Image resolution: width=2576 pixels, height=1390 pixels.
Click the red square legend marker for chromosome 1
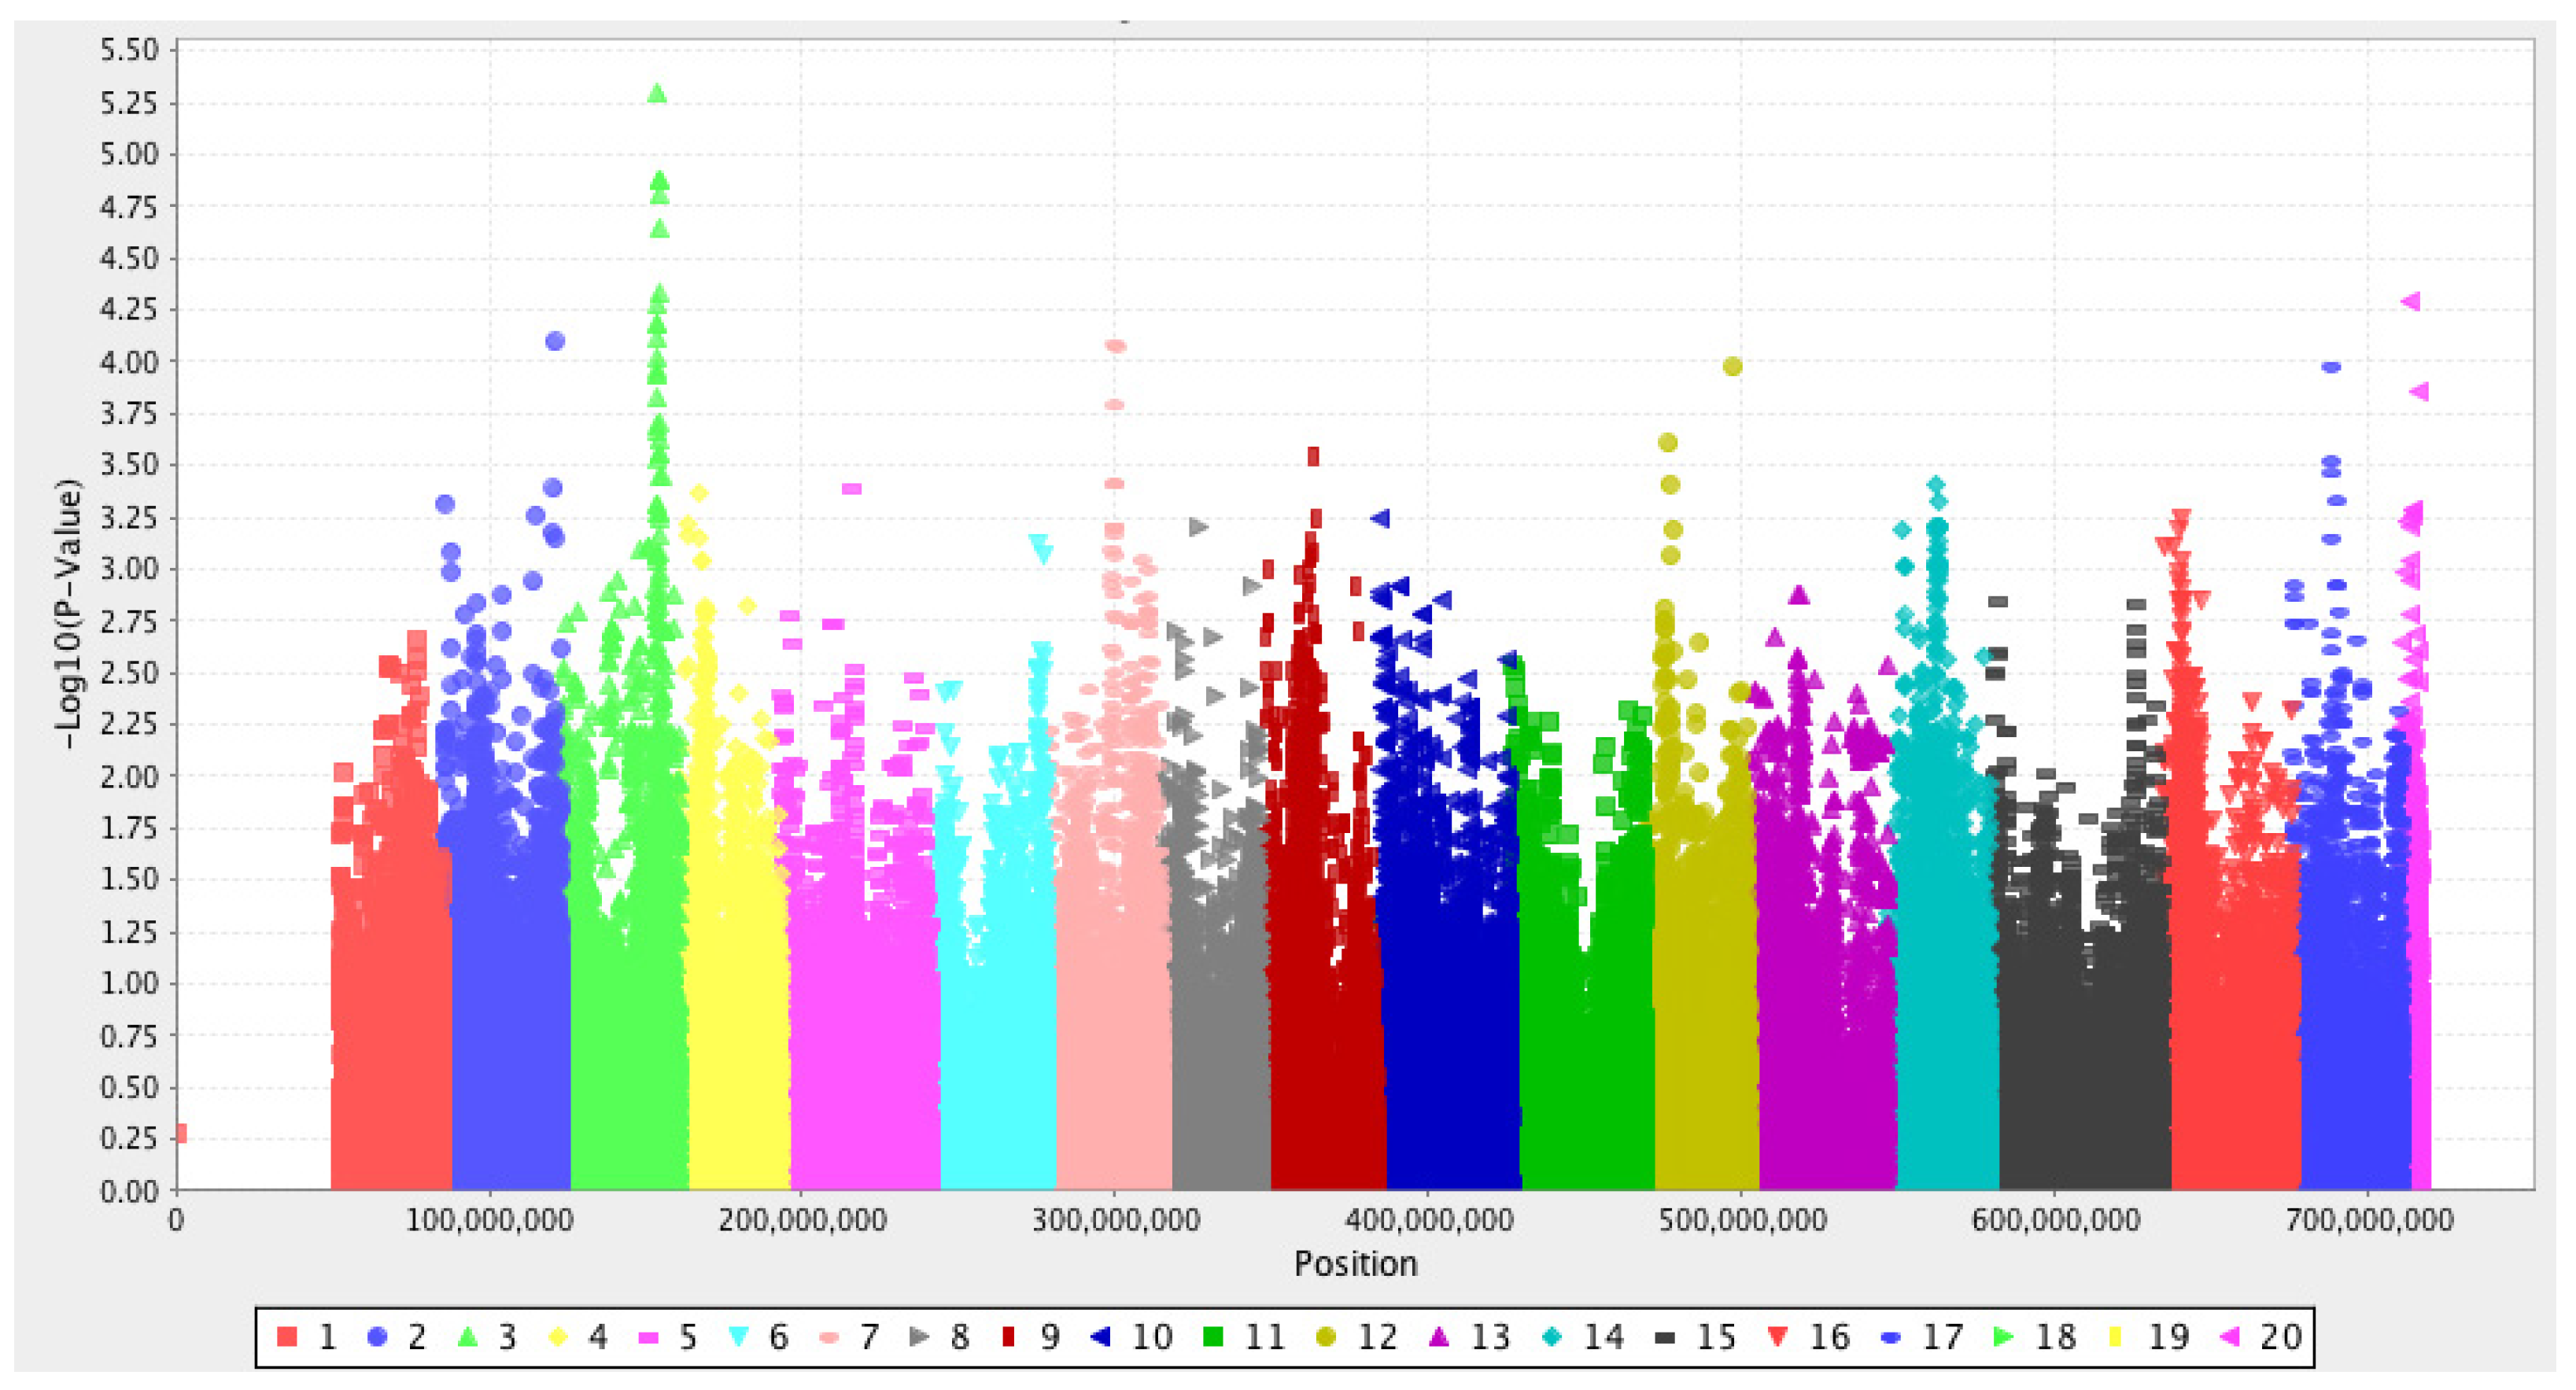[x=287, y=1336]
